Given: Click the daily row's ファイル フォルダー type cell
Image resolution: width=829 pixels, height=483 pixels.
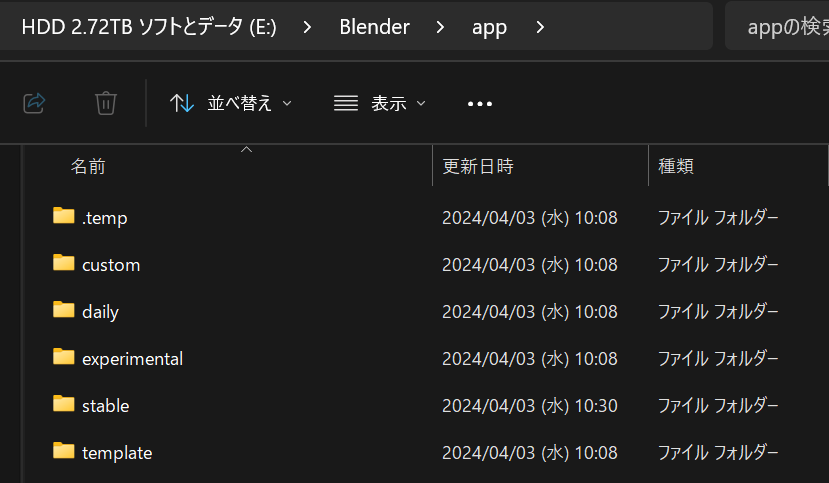Looking at the screenshot, I should [x=718, y=312].
